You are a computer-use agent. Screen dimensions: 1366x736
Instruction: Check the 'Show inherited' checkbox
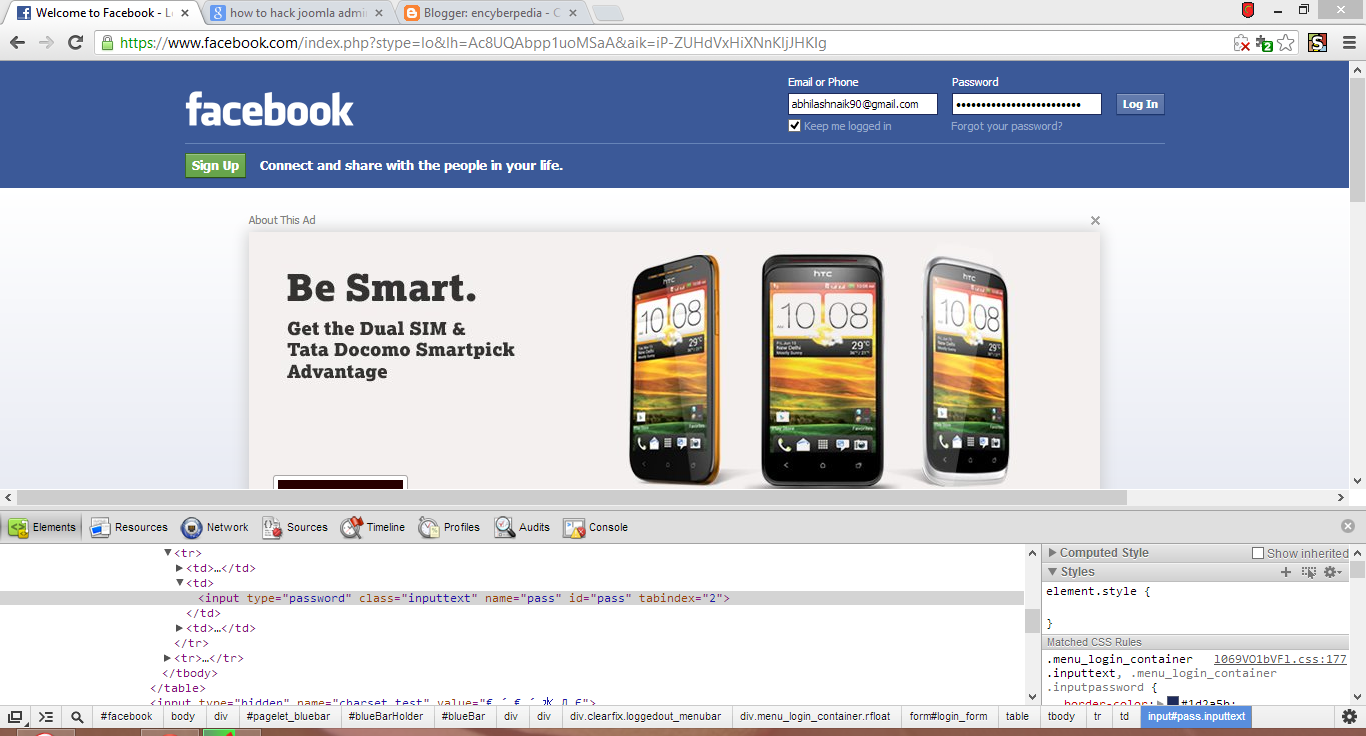coord(1258,553)
